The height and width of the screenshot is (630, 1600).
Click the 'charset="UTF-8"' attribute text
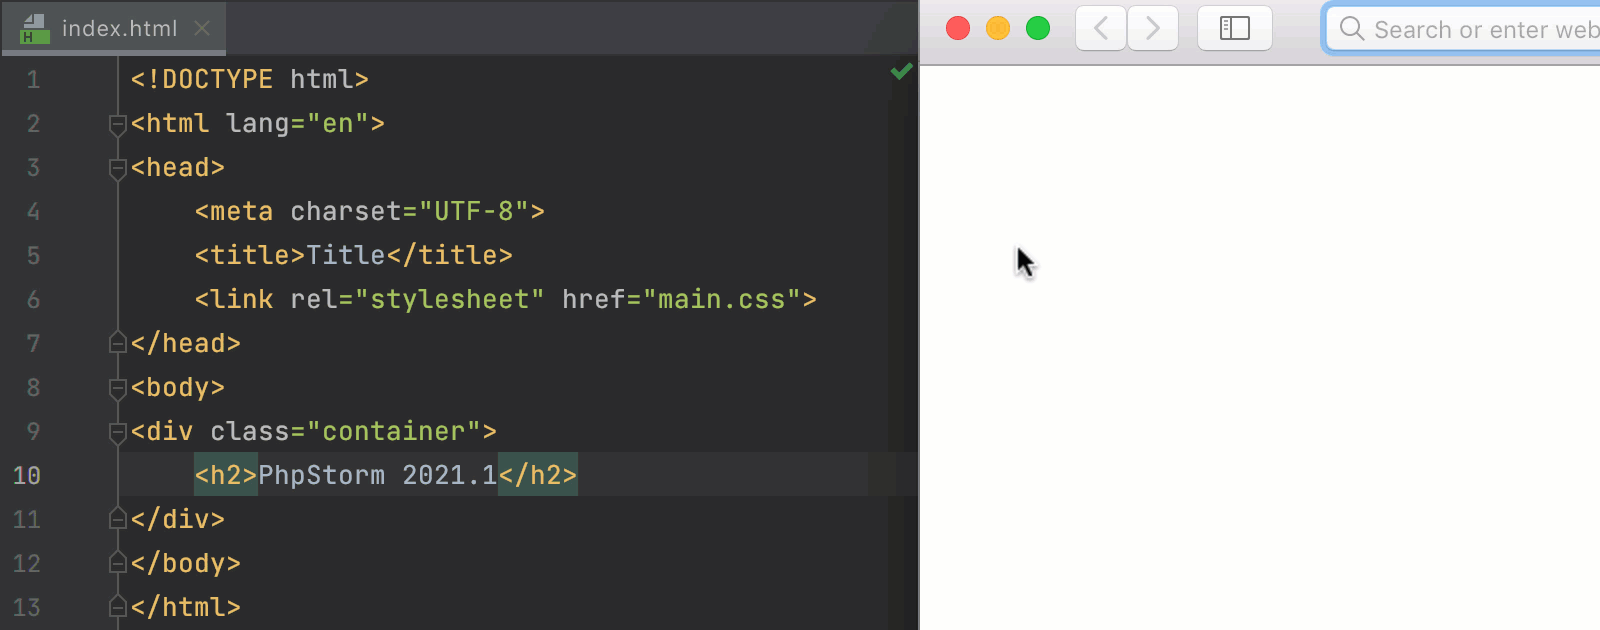(x=410, y=211)
